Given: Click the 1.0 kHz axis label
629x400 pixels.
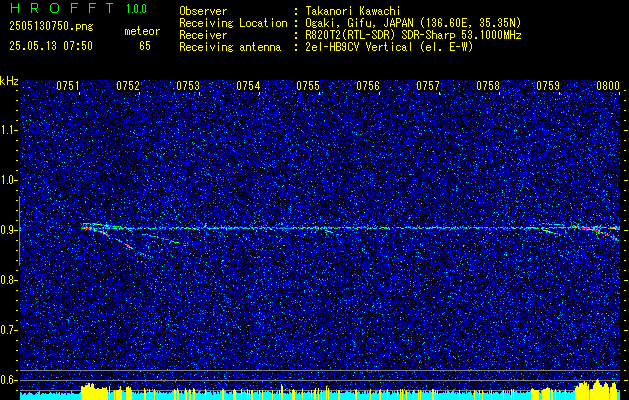Looking at the screenshot, I should [x=8, y=180].
